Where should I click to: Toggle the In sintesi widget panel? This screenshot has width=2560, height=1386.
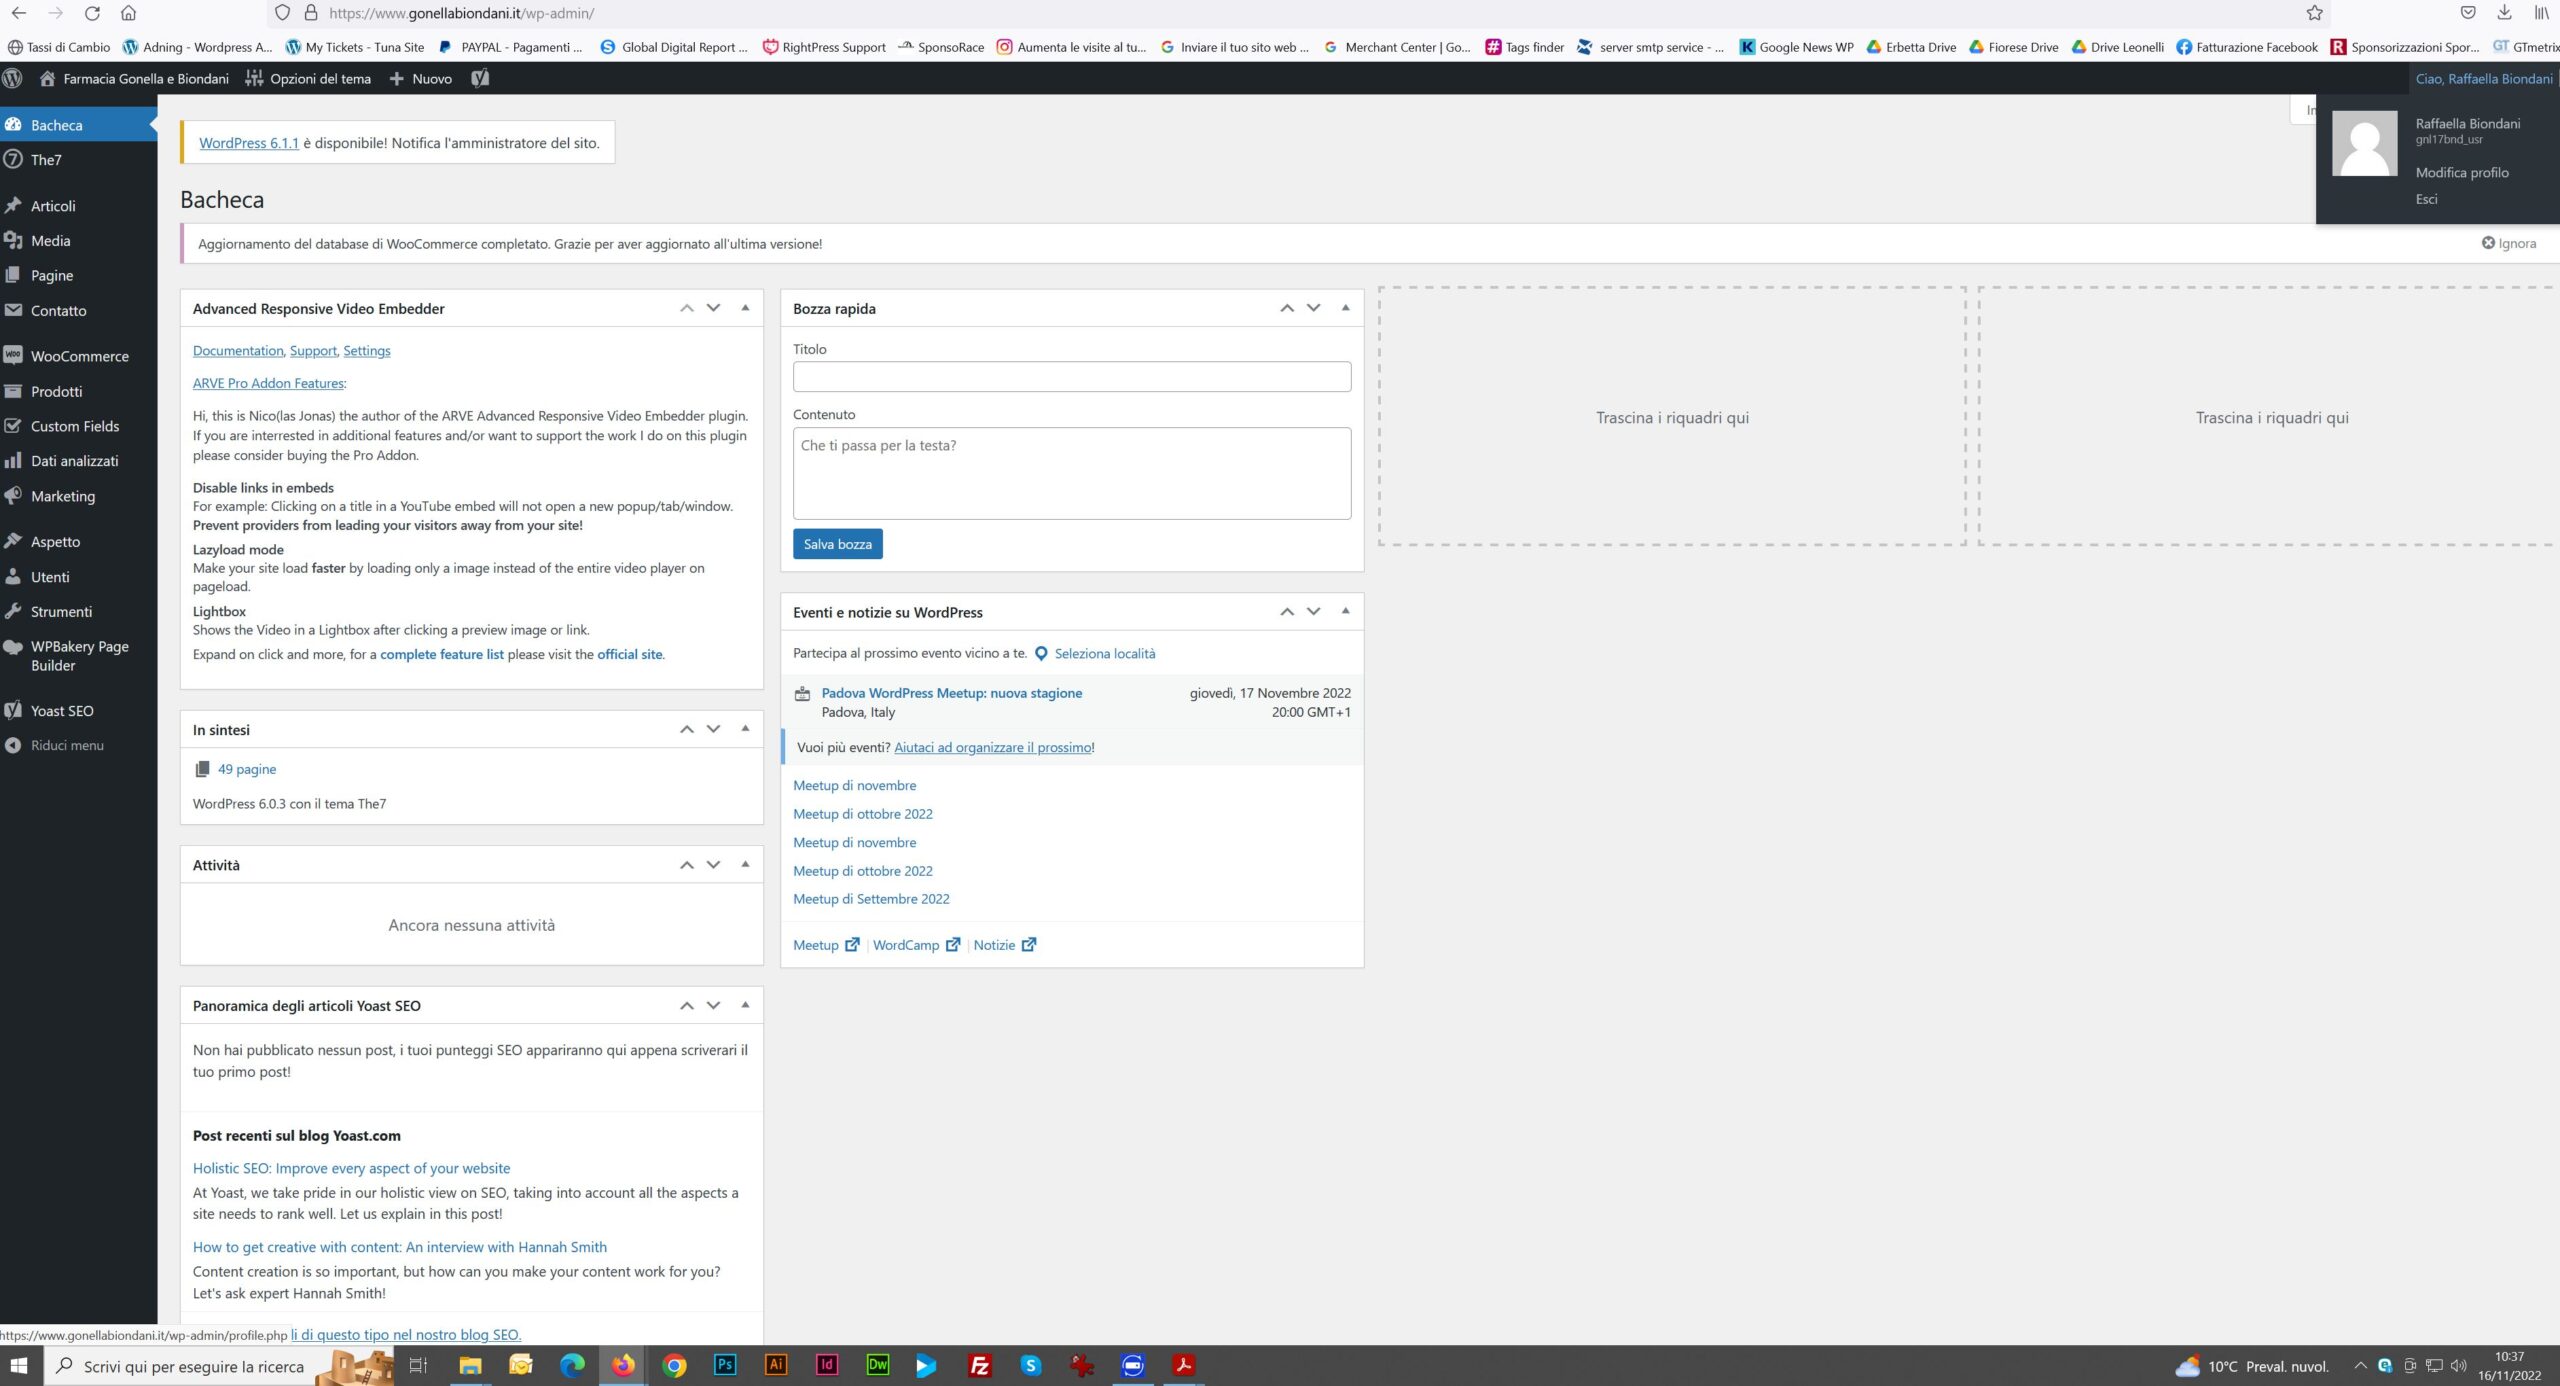pyautogui.click(x=745, y=729)
